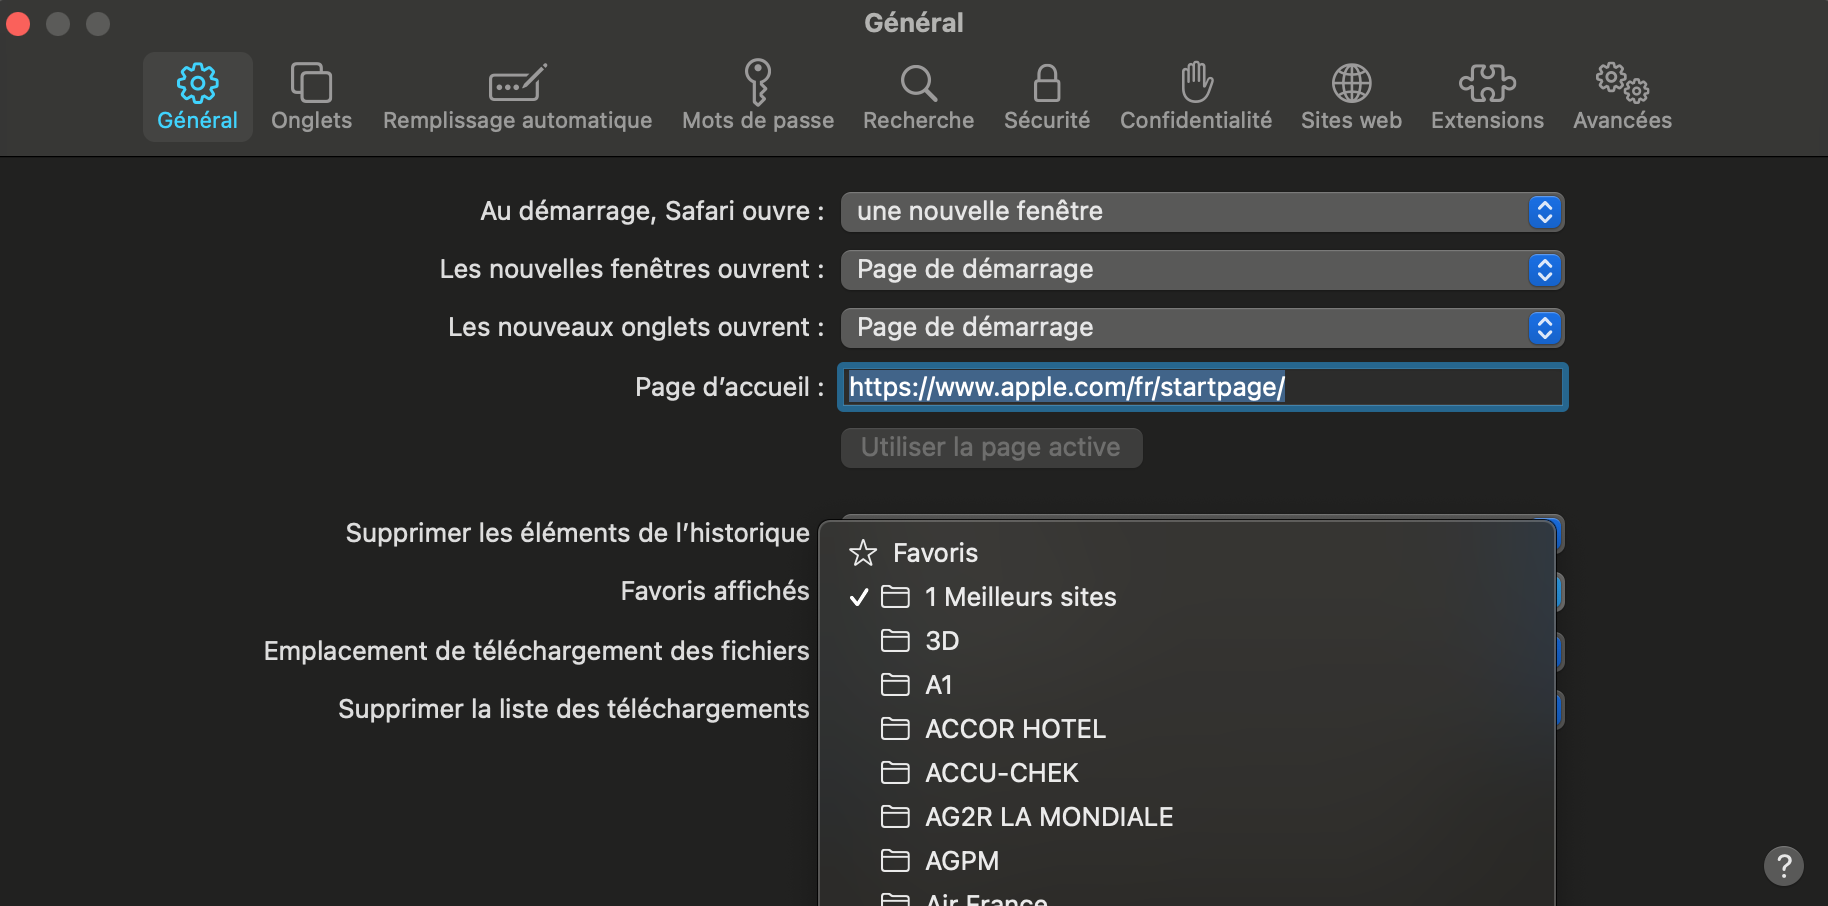Open the Sites web globe pane
The image size is (1828, 906).
1351,97
